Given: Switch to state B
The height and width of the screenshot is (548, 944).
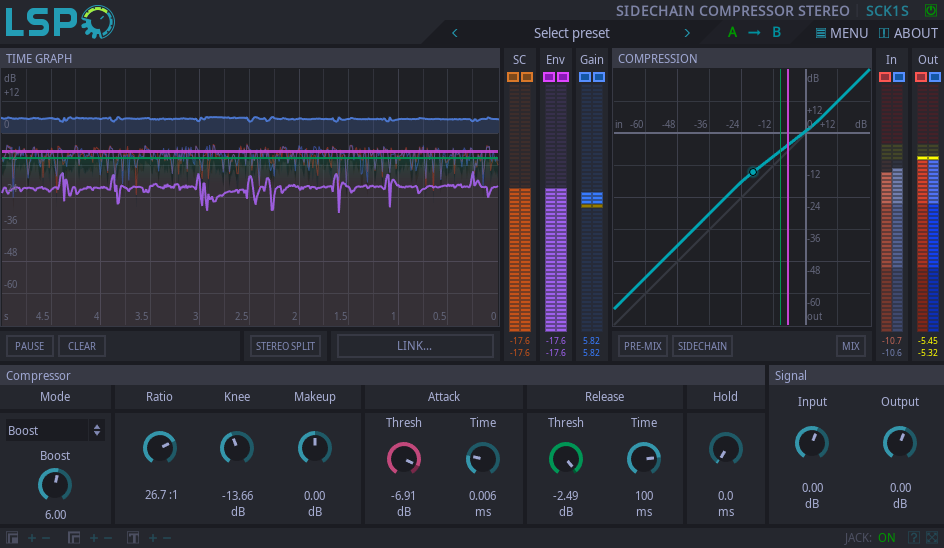Looking at the screenshot, I should [777, 33].
